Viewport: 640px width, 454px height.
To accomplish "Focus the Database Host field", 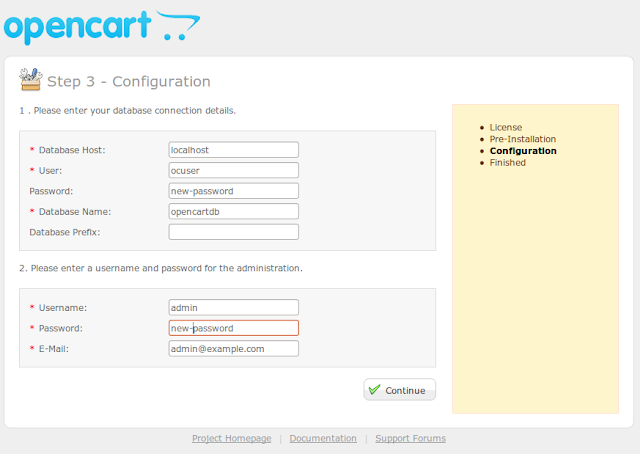I will pos(234,150).
